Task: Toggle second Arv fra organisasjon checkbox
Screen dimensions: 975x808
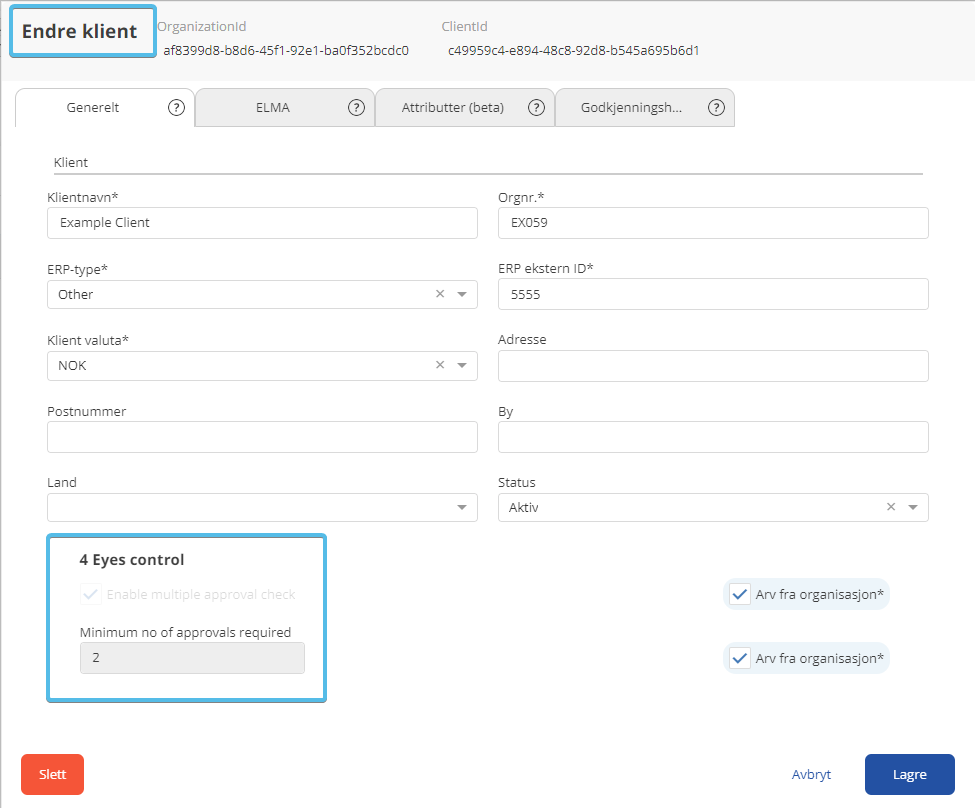Action: pos(740,659)
